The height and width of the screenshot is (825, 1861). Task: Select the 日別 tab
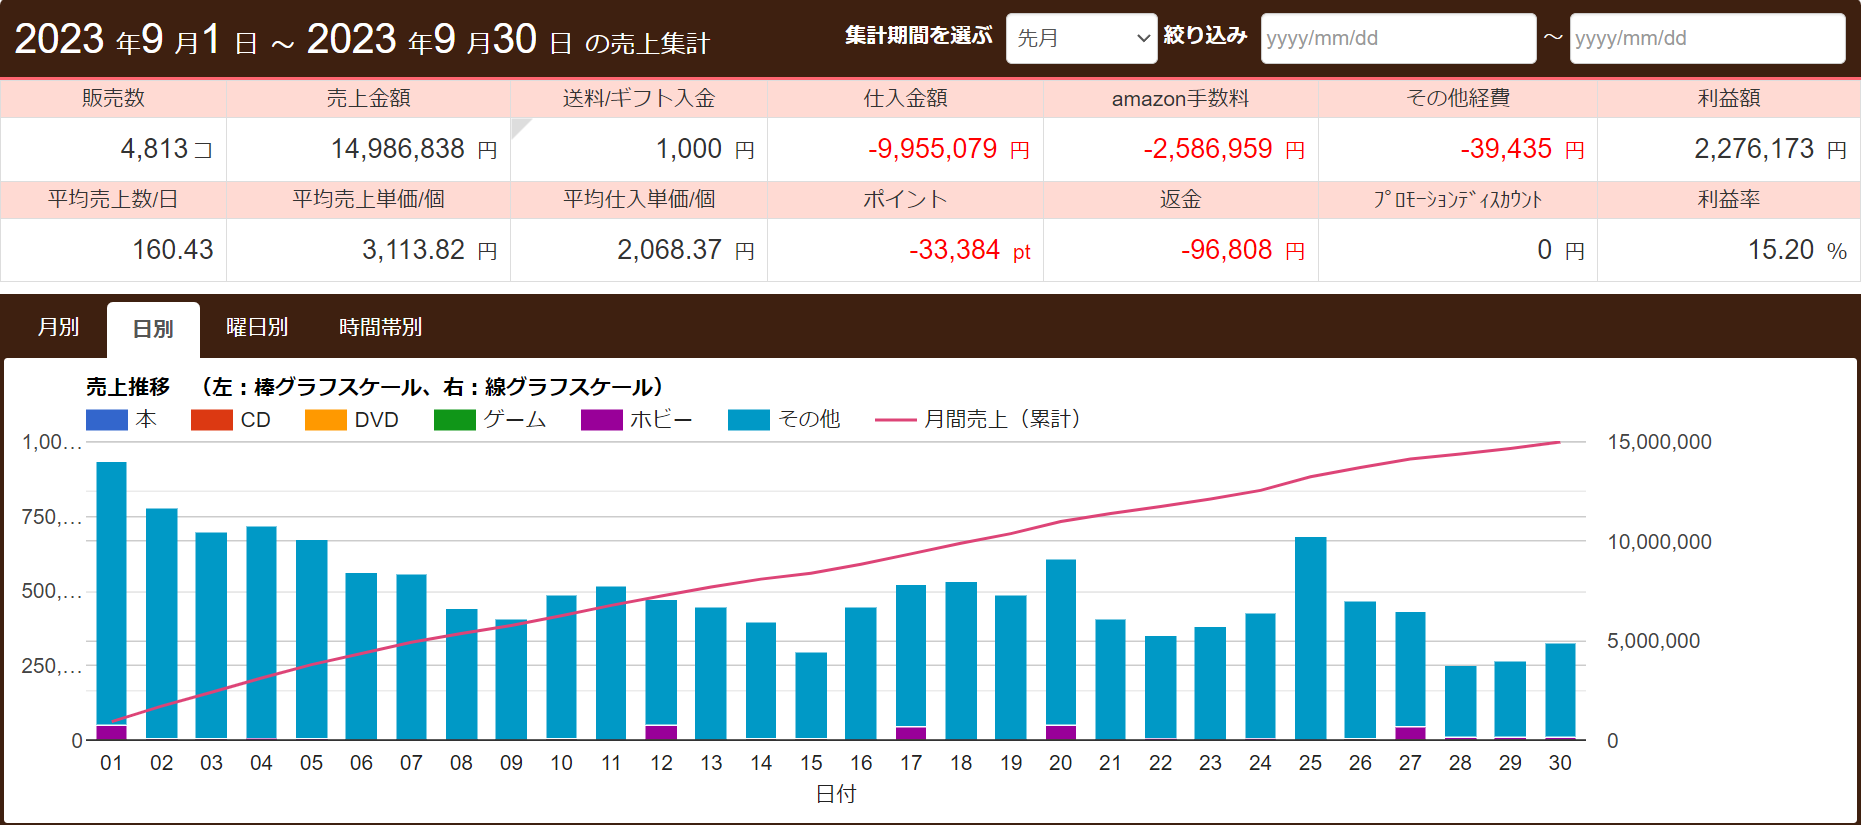[153, 328]
